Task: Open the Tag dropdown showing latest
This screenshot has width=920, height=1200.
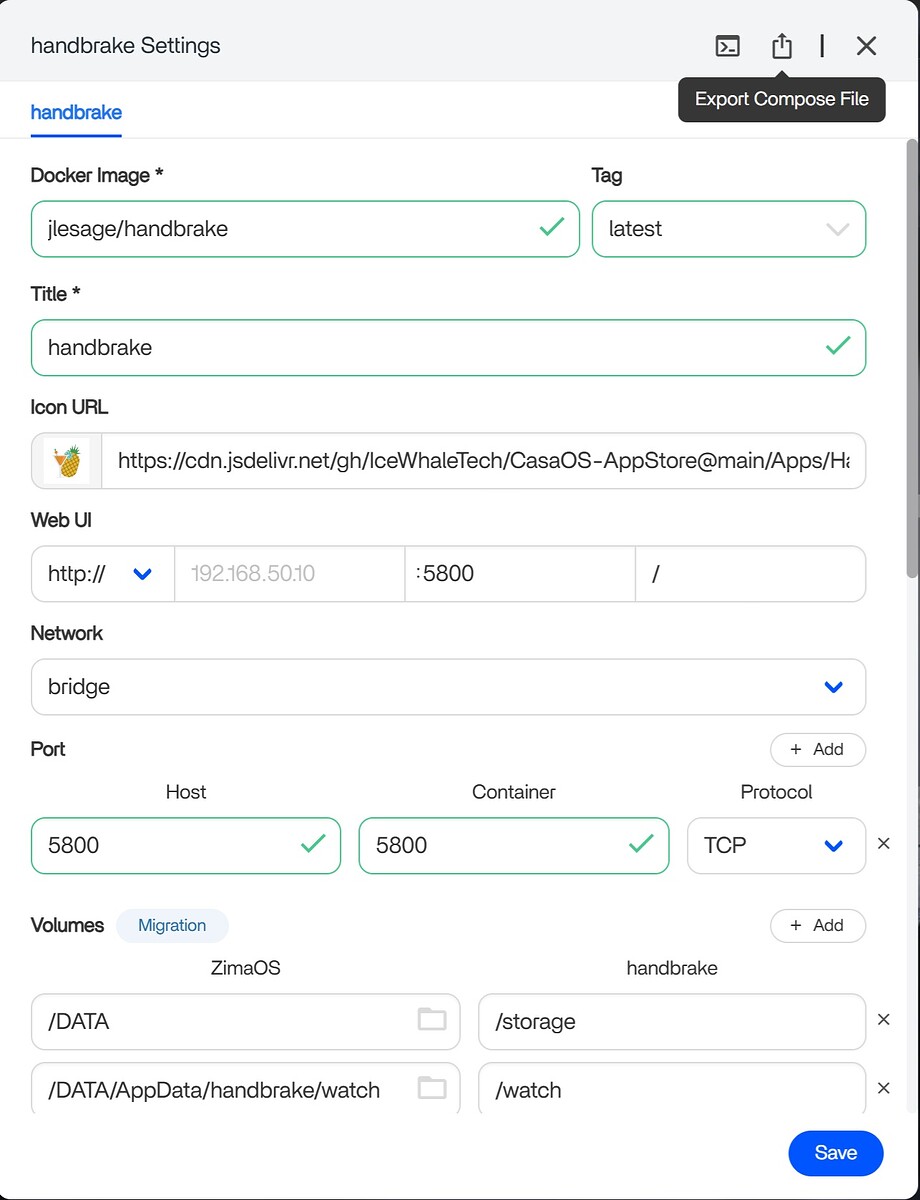Action: pos(729,229)
